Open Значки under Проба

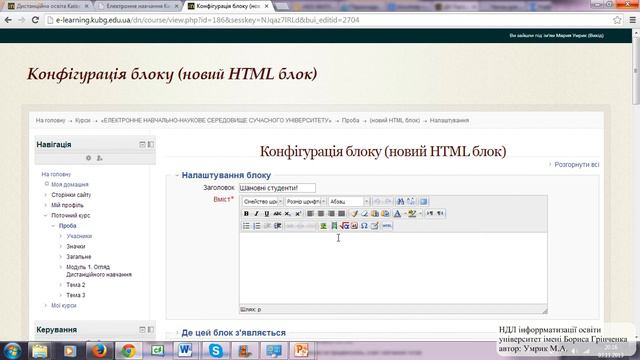click(x=76, y=247)
